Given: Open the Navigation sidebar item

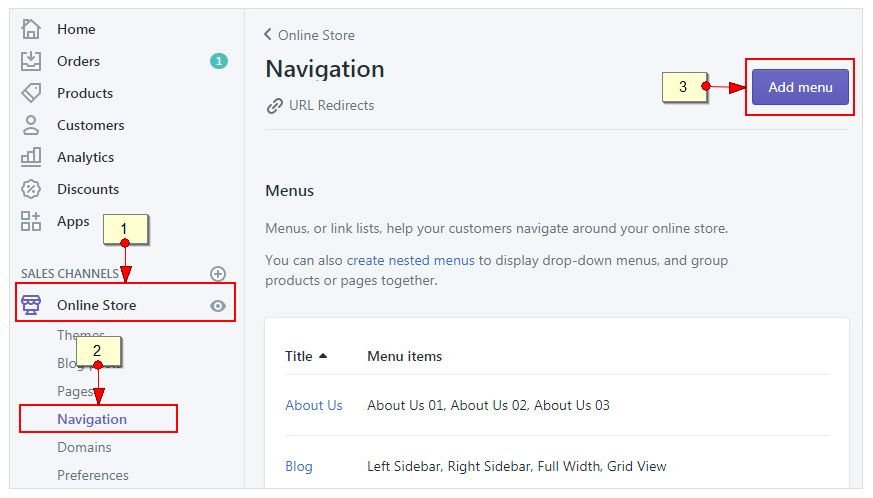Looking at the screenshot, I should [x=92, y=419].
